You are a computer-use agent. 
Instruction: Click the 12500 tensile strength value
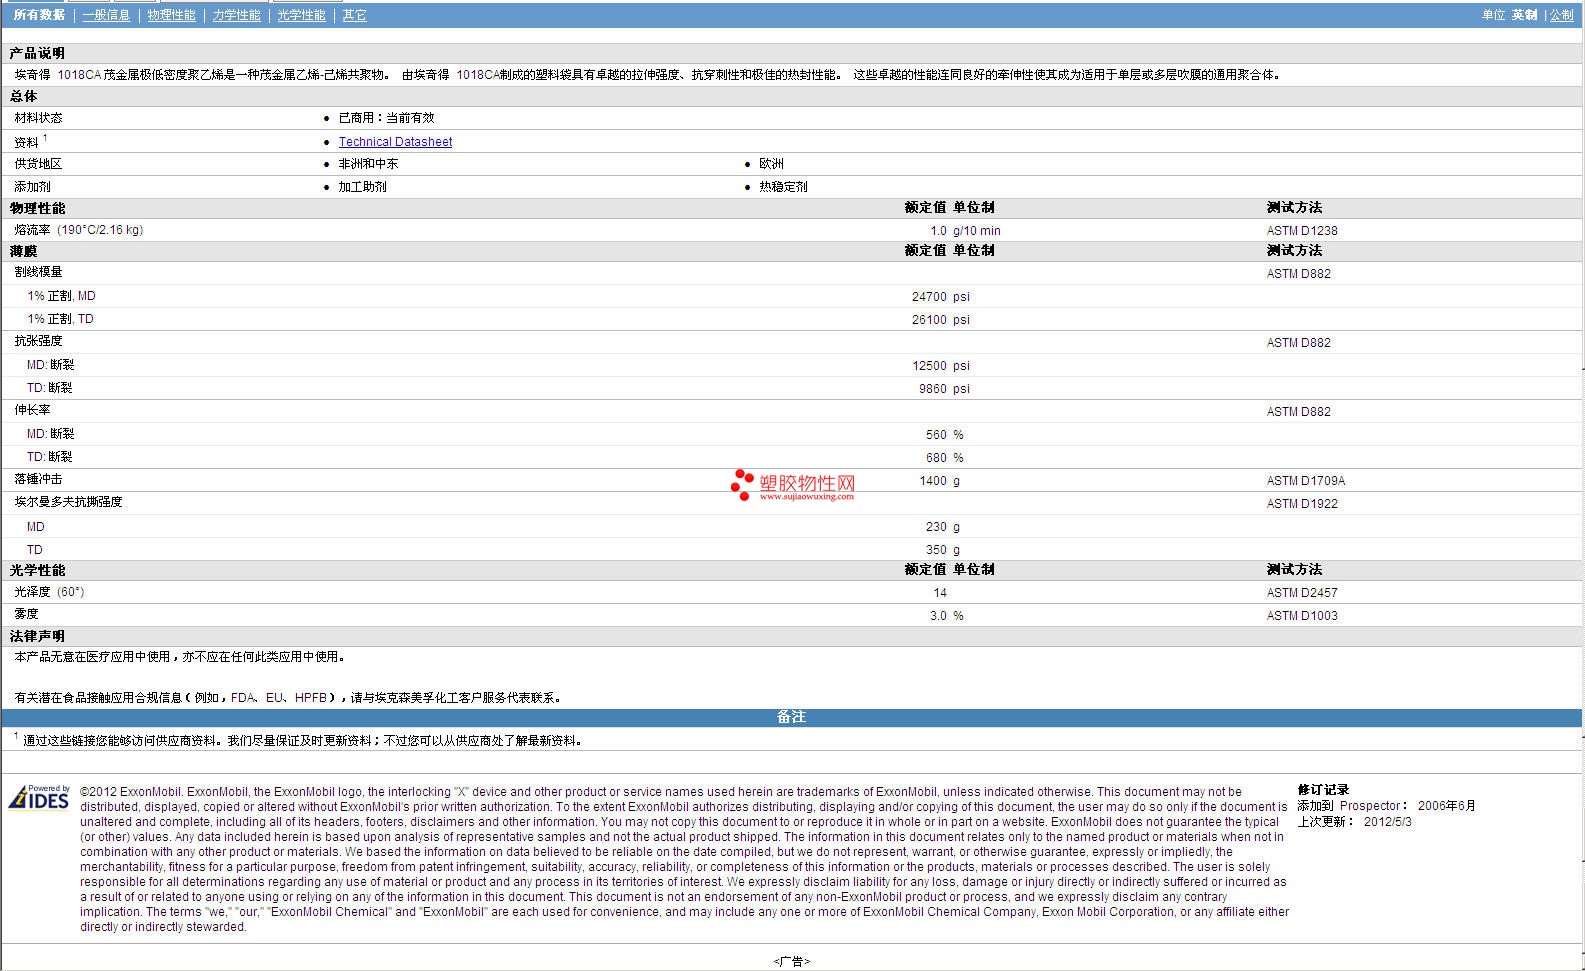pos(929,366)
